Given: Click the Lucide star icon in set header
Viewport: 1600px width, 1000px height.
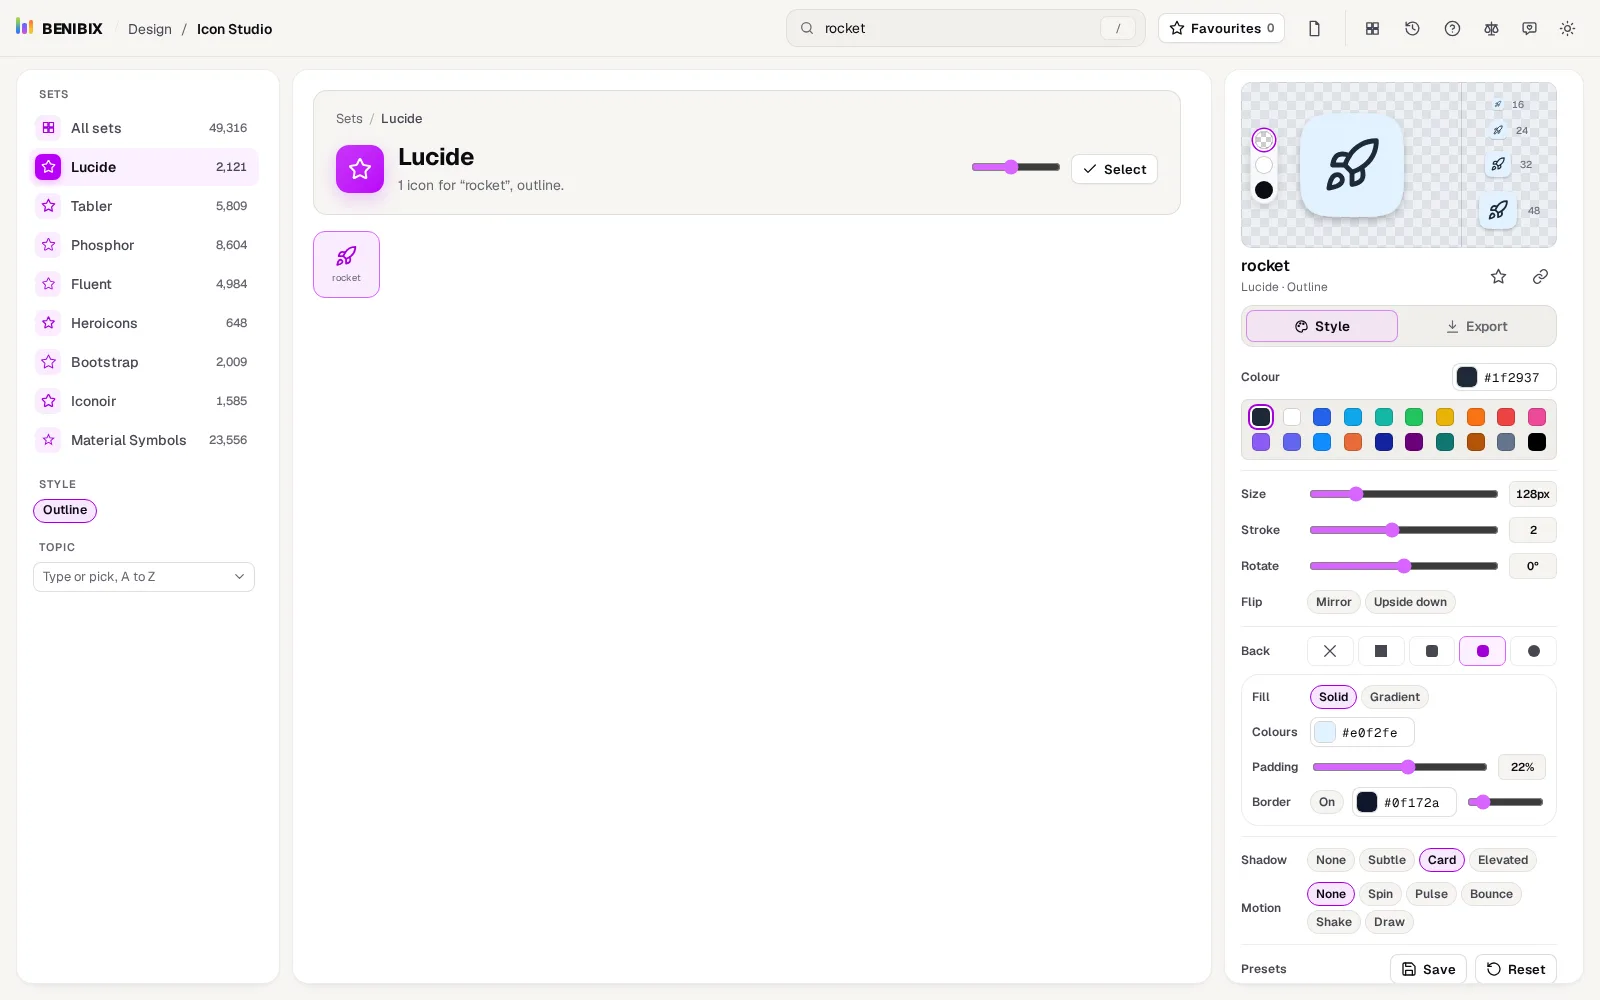Looking at the screenshot, I should (x=360, y=169).
